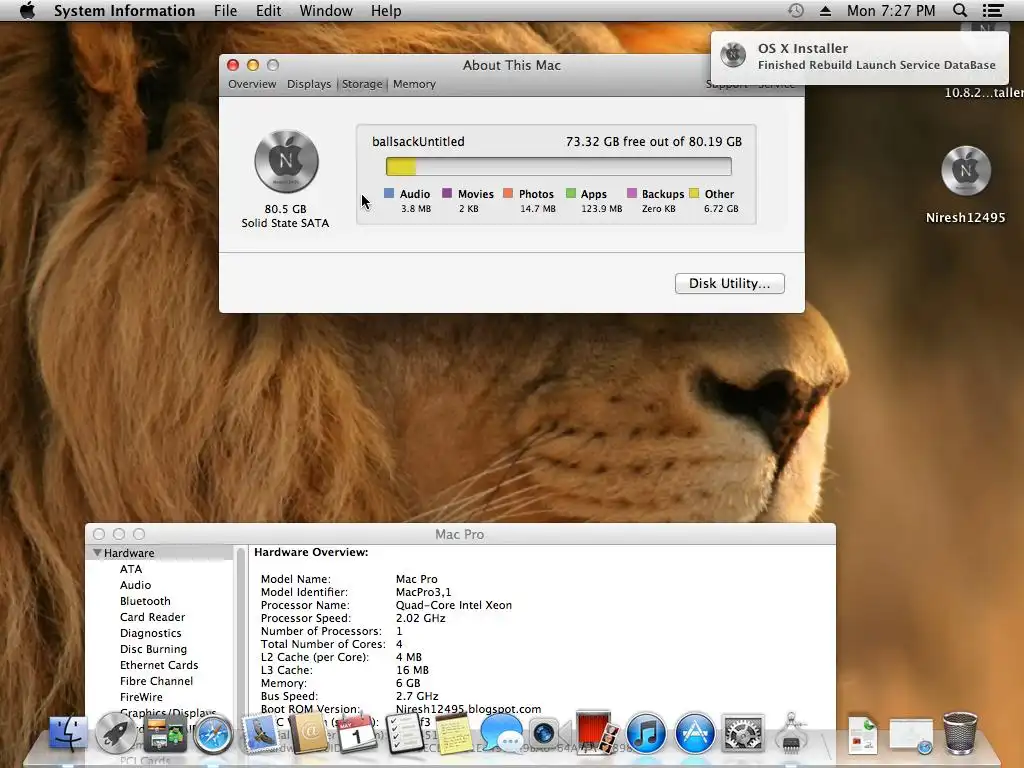Select ATA in Hardware sidebar
The width and height of the screenshot is (1024, 768).
coord(131,569)
